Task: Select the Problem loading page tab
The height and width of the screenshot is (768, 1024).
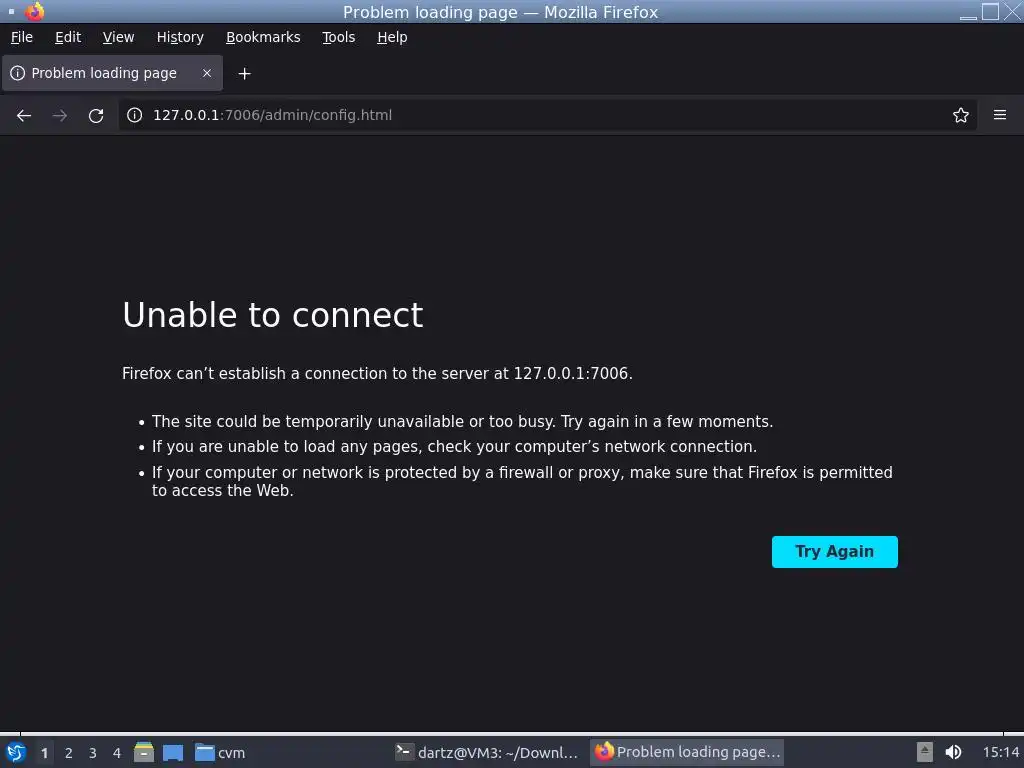Action: tap(112, 73)
